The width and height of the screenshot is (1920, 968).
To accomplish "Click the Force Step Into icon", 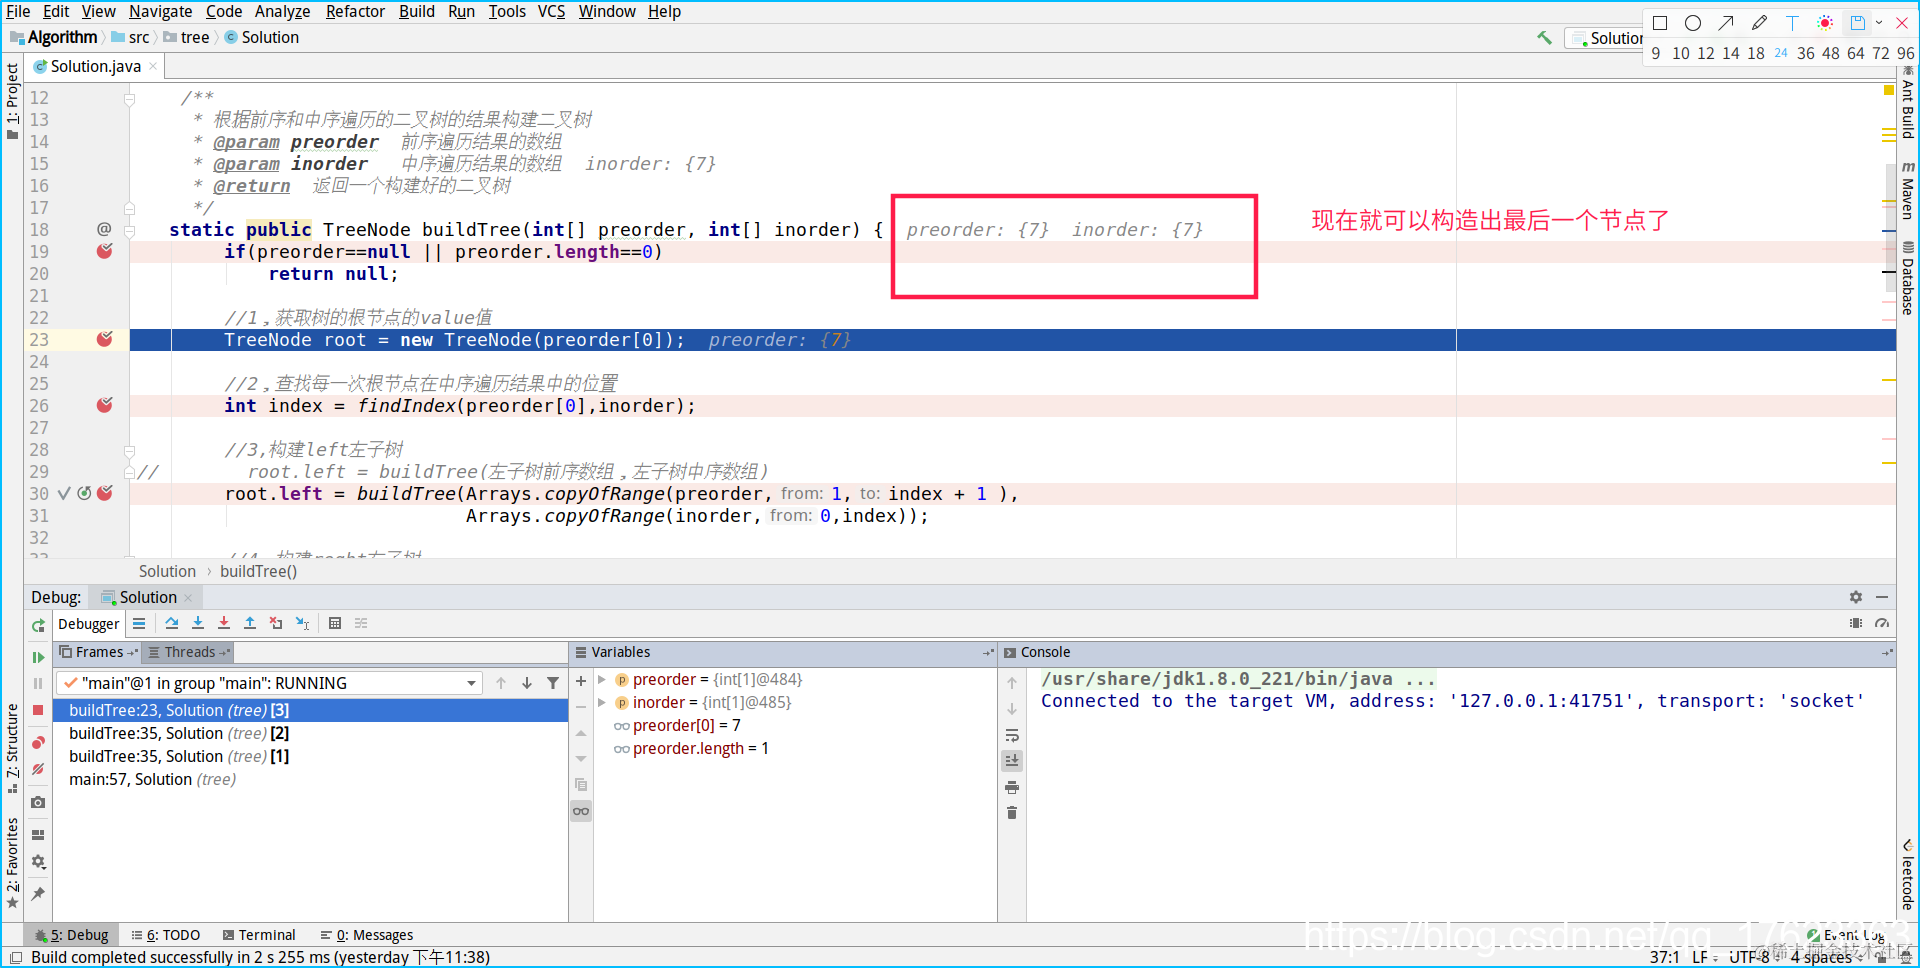I will [x=224, y=623].
